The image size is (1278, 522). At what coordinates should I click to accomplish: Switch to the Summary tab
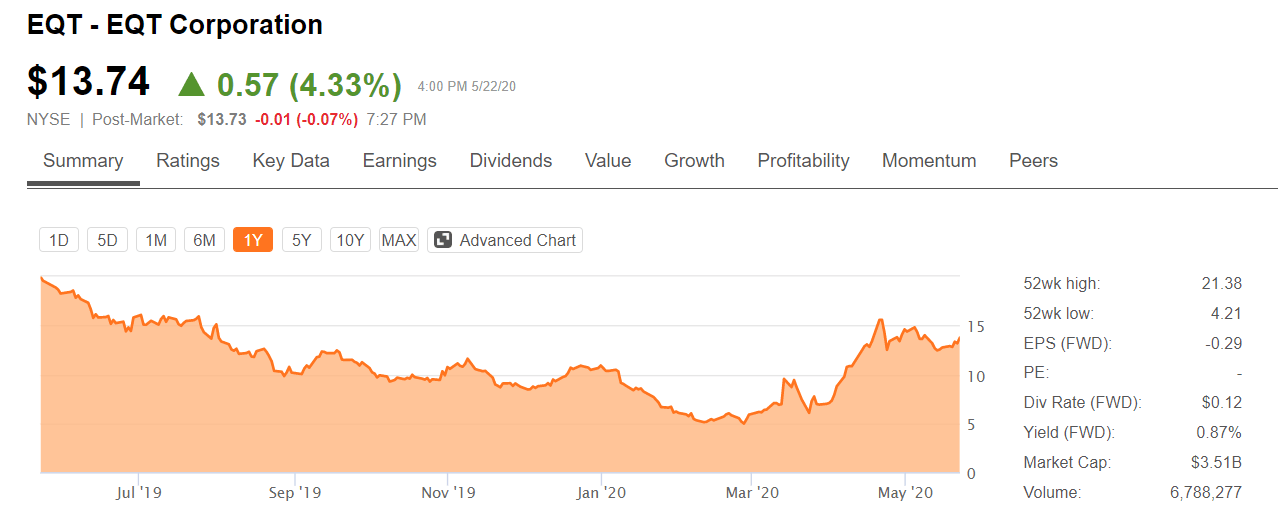tap(83, 161)
